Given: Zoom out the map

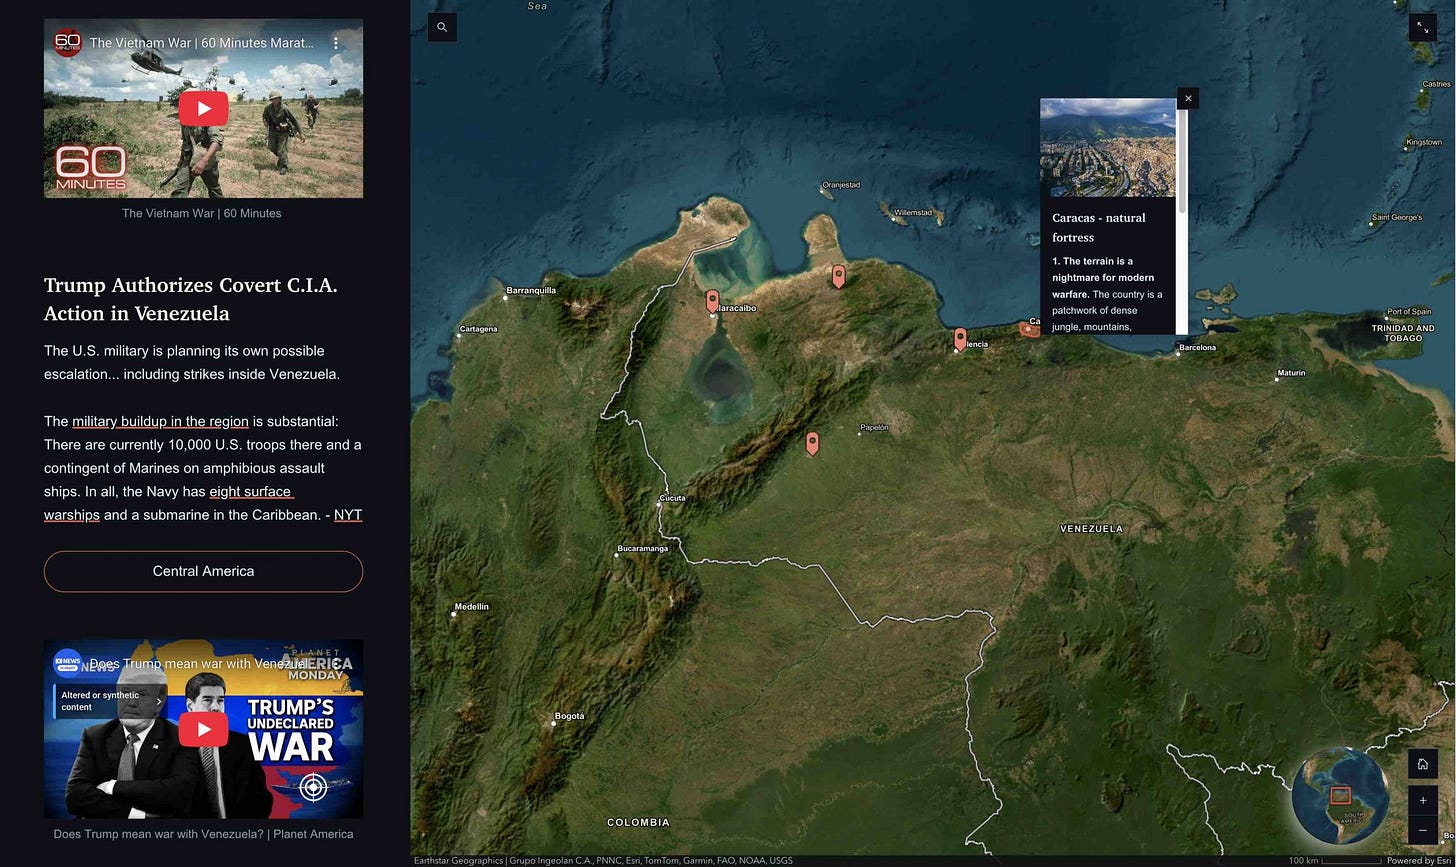Looking at the screenshot, I should pos(1423,830).
